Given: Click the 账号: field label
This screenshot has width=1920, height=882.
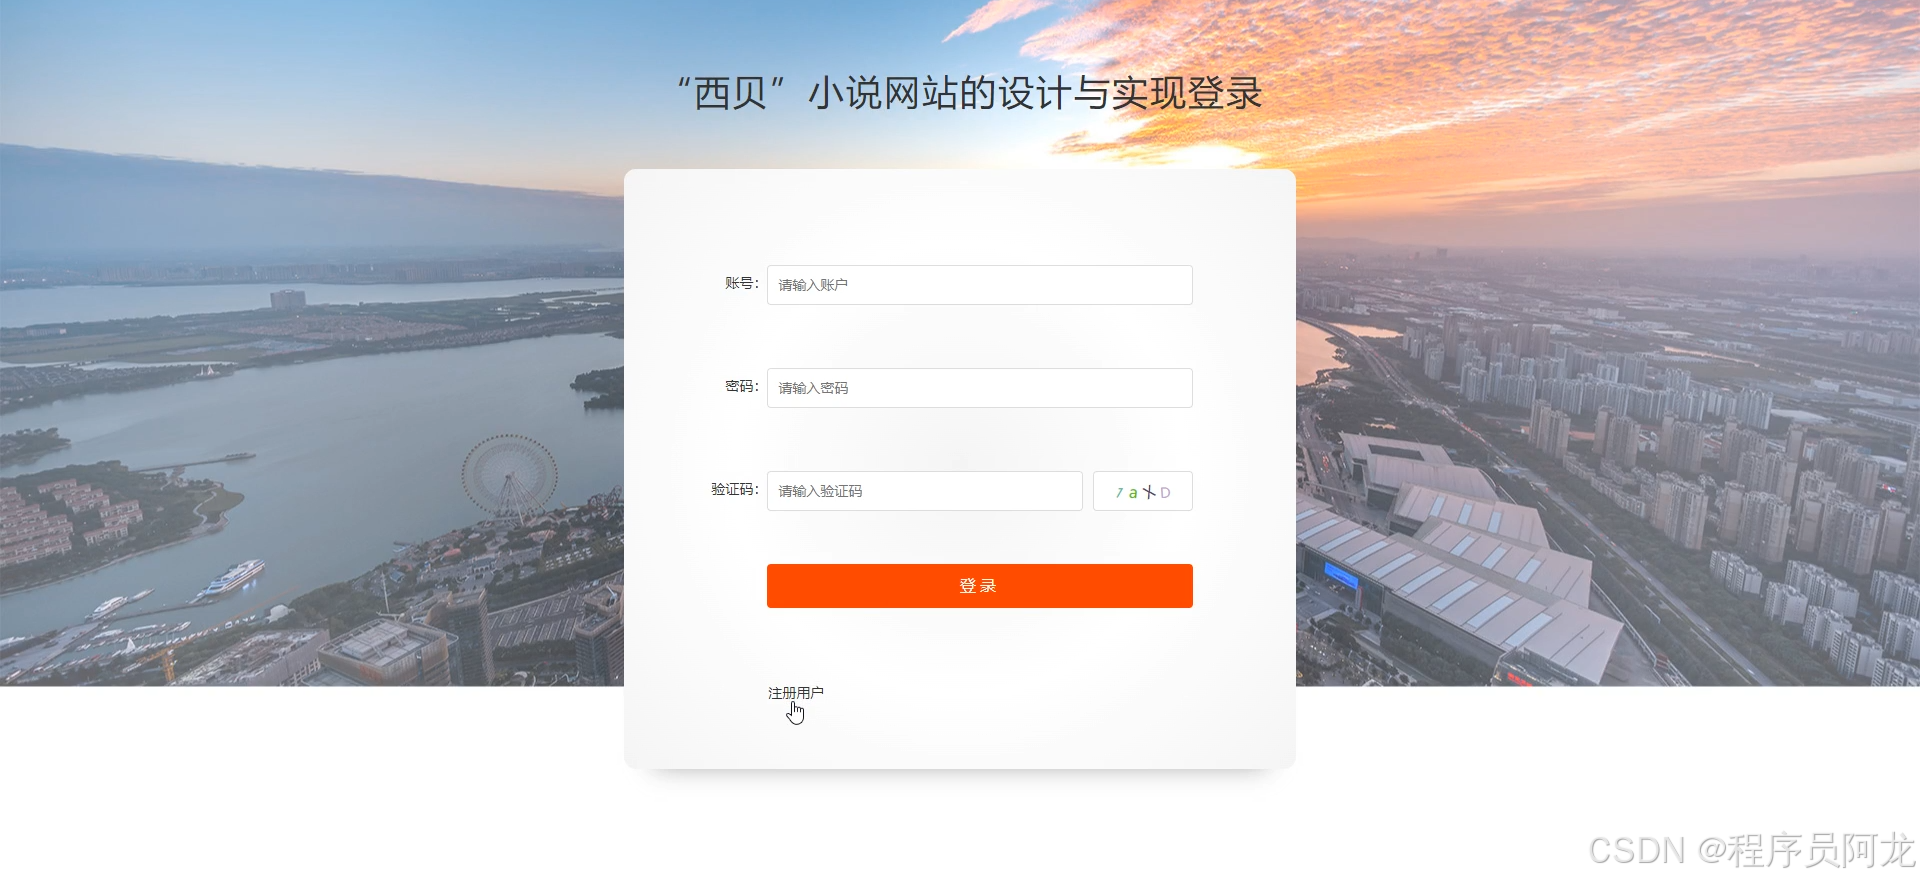Looking at the screenshot, I should click(x=742, y=284).
